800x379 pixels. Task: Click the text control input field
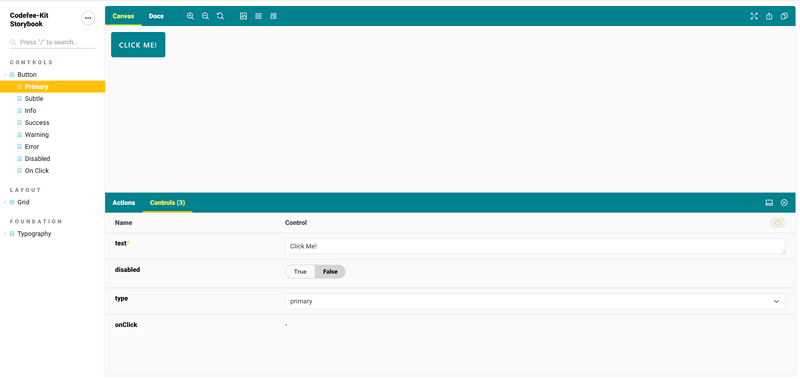click(535, 246)
